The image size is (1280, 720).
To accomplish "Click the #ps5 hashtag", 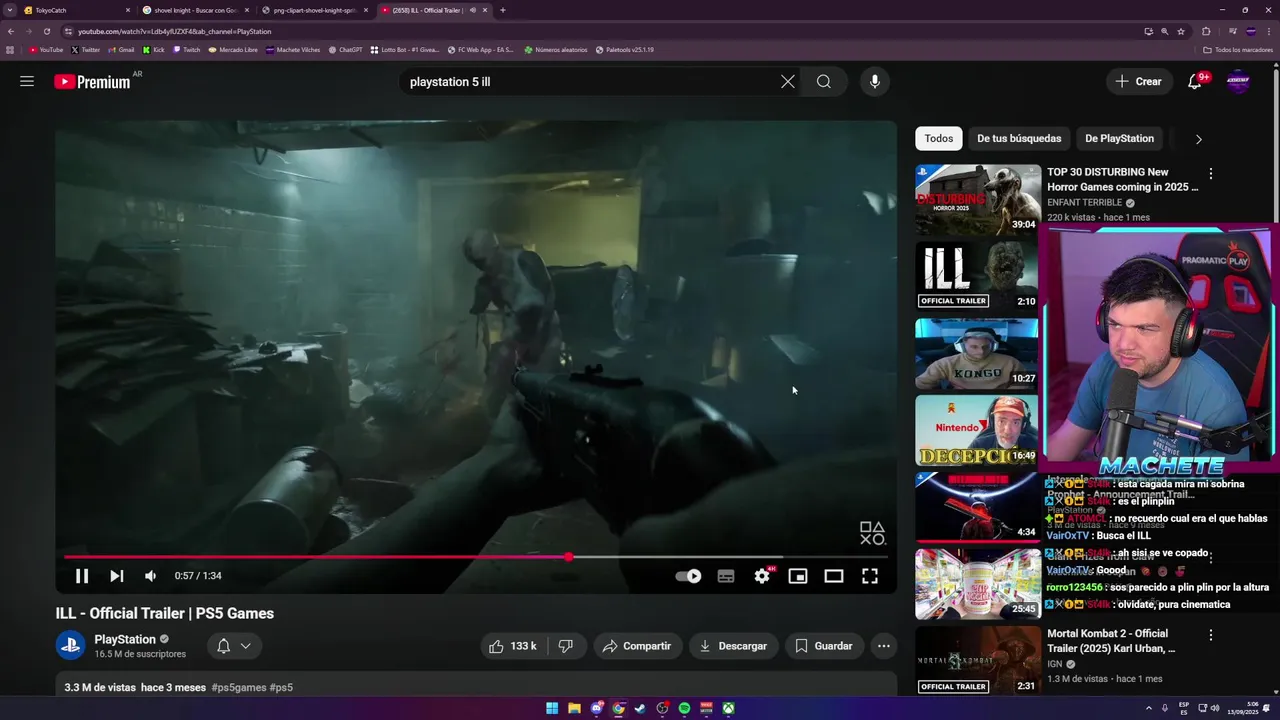I will point(281,688).
